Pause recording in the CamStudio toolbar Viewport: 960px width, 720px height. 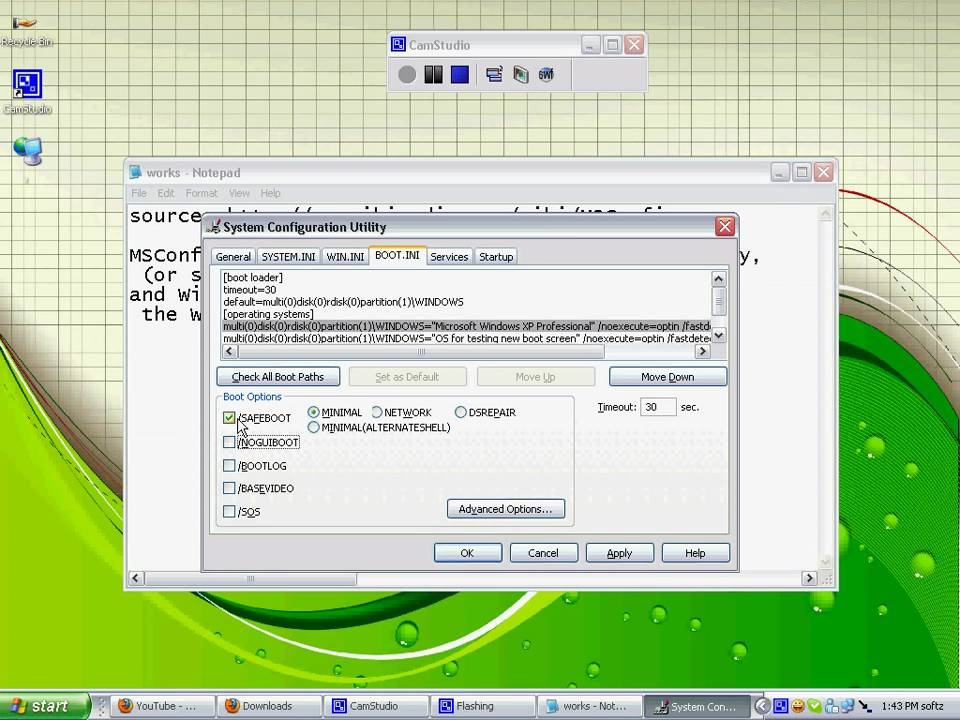pos(433,75)
